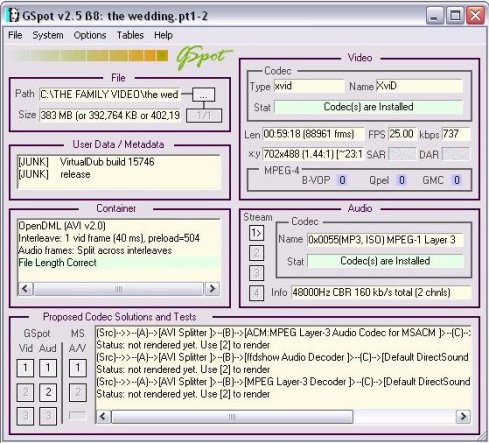
Task: Select audio stream 3 button
Action: pyautogui.click(x=256, y=273)
